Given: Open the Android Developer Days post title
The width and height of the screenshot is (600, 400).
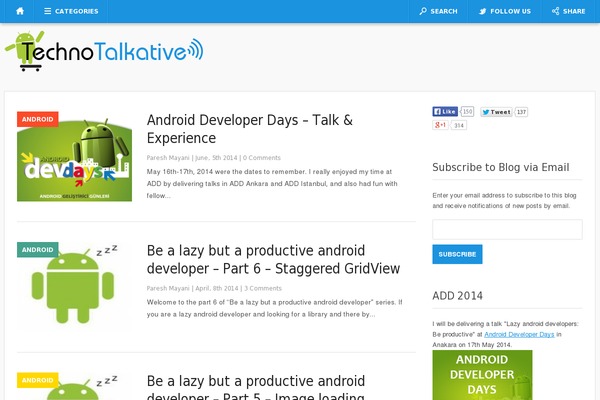Looking at the screenshot, I should [249, 129].
